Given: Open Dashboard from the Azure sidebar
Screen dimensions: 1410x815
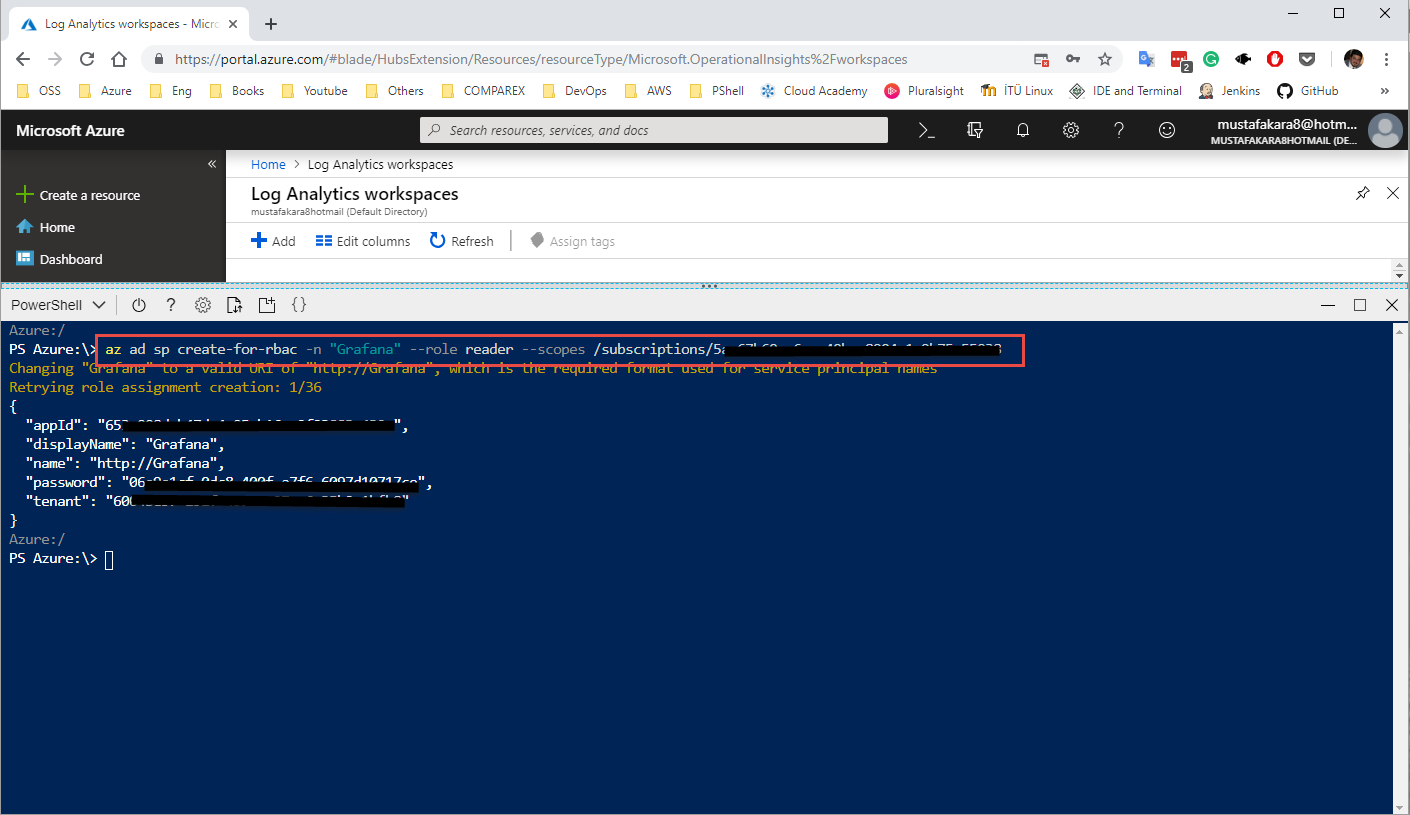Looking at the screenshot, I should point(60,259).
